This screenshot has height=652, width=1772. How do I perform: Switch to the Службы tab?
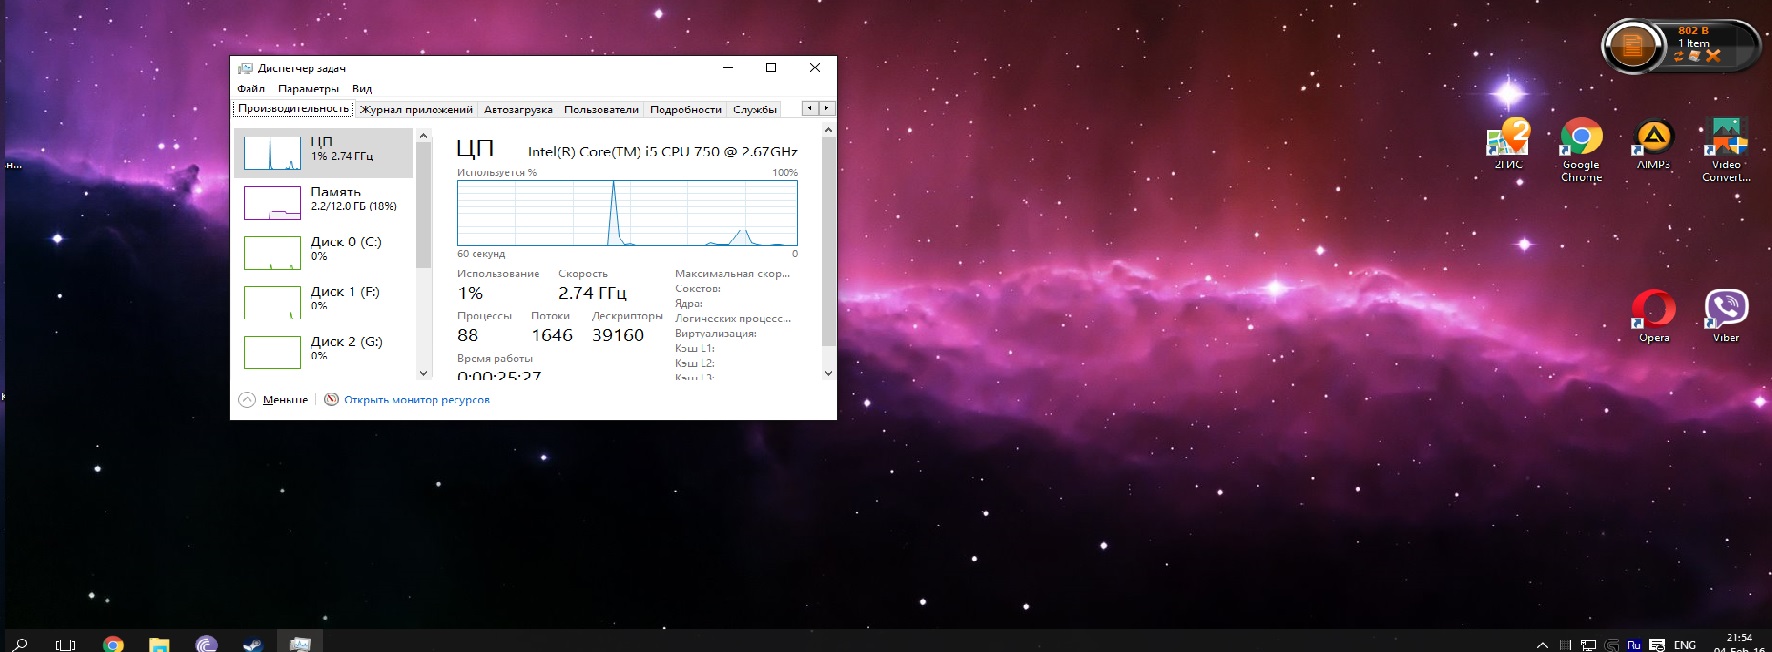pos(755,109)
